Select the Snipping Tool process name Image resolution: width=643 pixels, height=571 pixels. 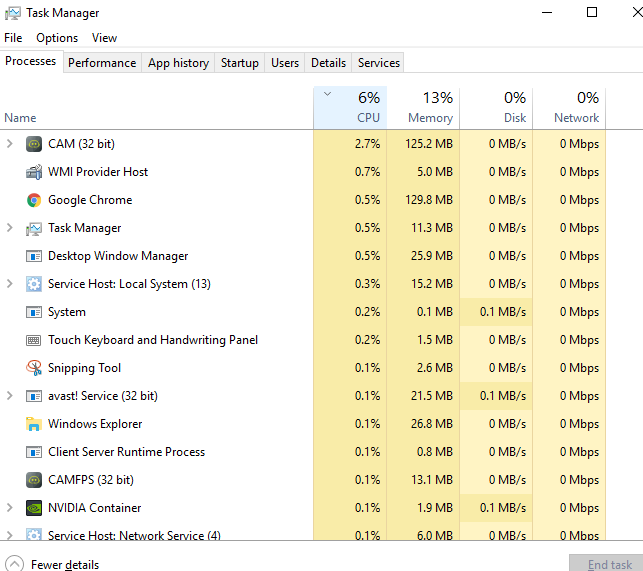click(x=84, y=368)
